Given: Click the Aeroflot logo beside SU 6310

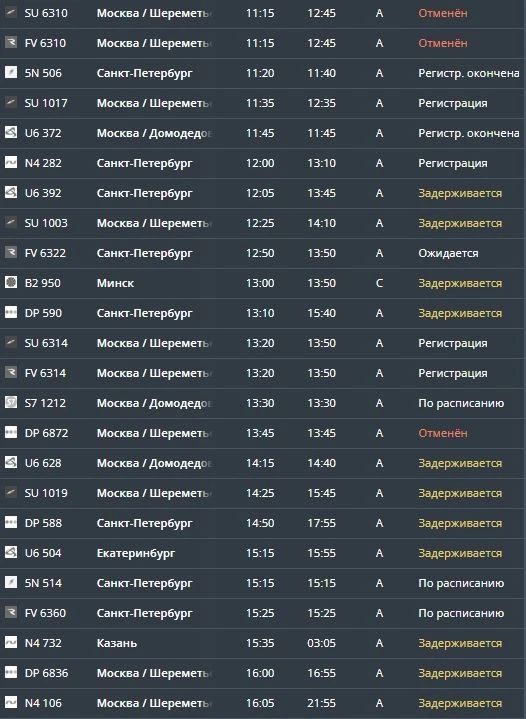Looking at the screenshot, I should [x=11, y=12].
